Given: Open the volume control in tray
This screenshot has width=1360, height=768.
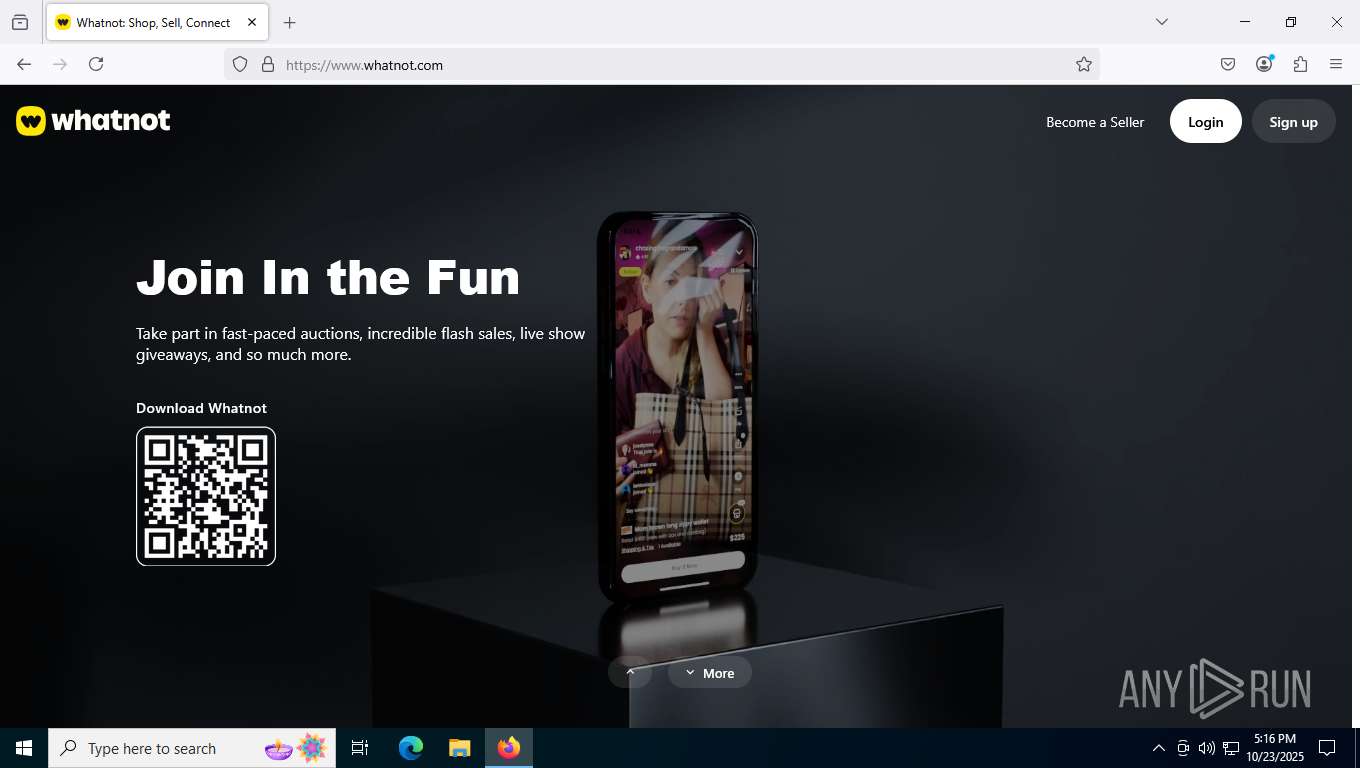Looking at the screenshot, I should click(1207, 748).
